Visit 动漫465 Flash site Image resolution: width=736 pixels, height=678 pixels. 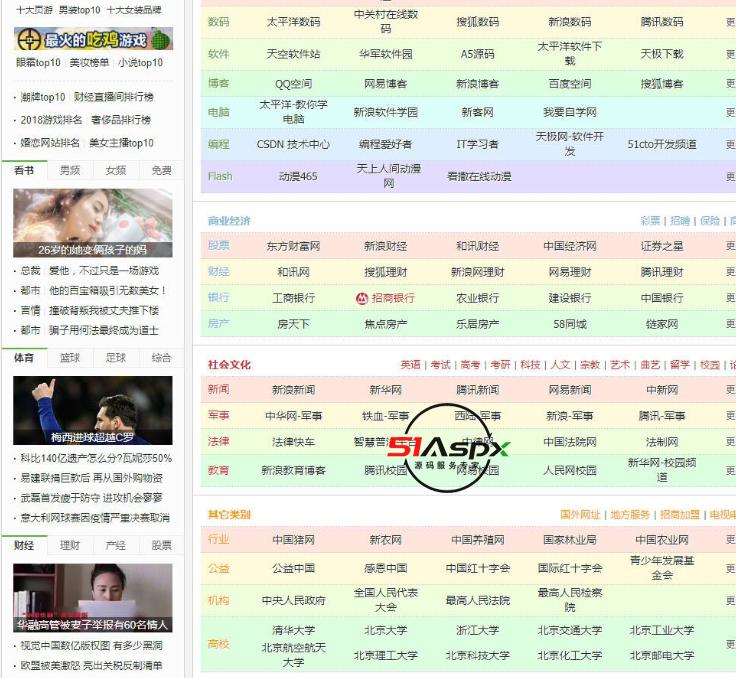tap(298, 177)
